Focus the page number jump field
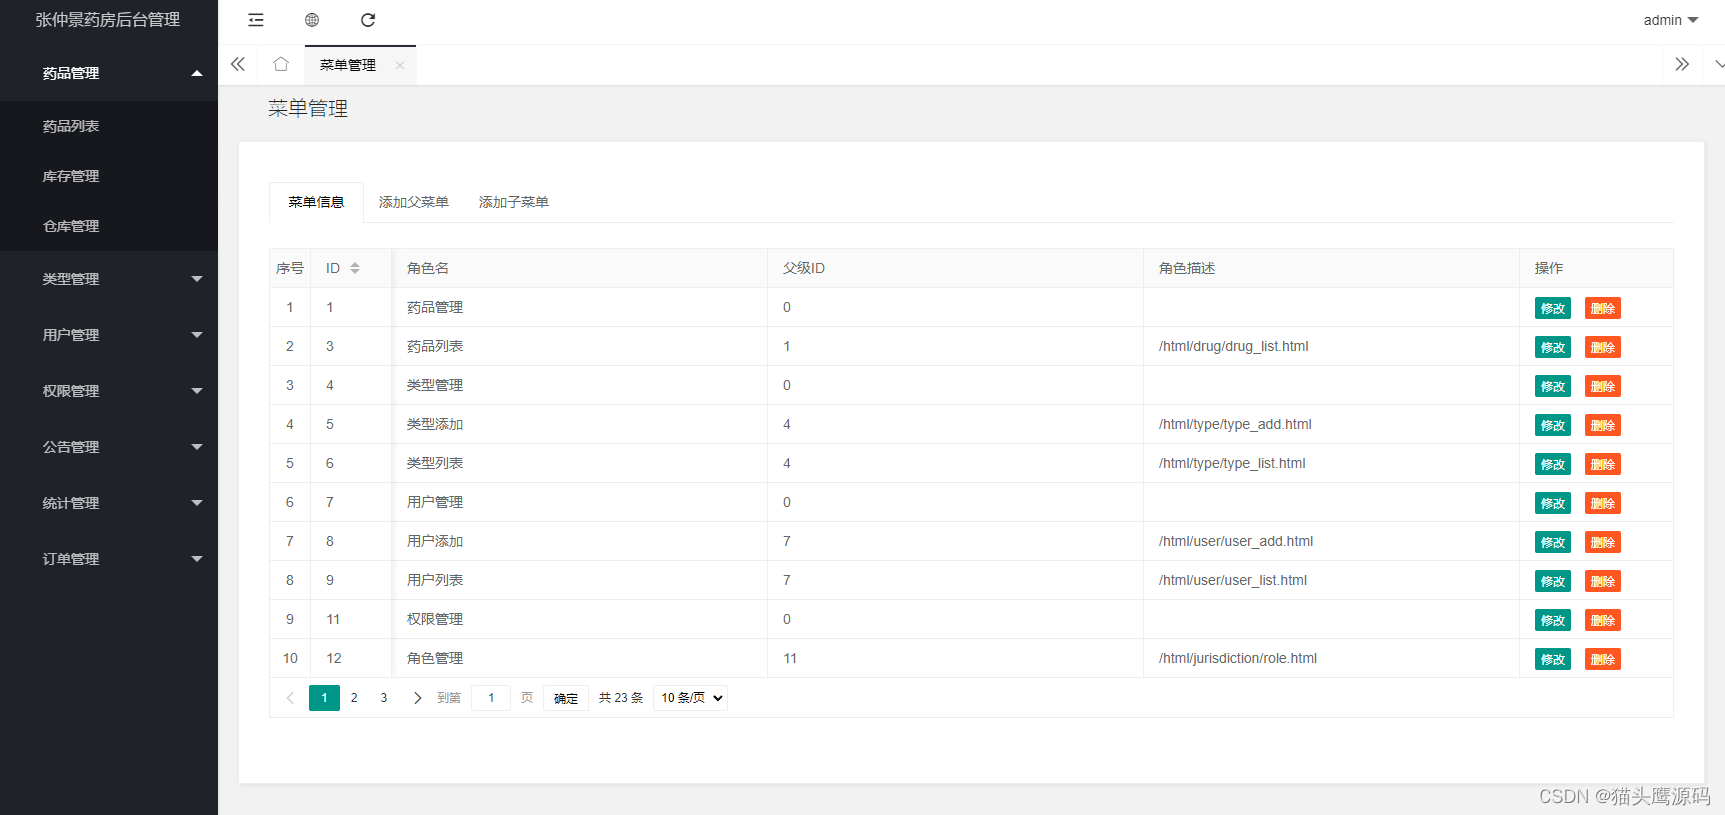This screenshot has width=1725, height=815. (491, 698)
